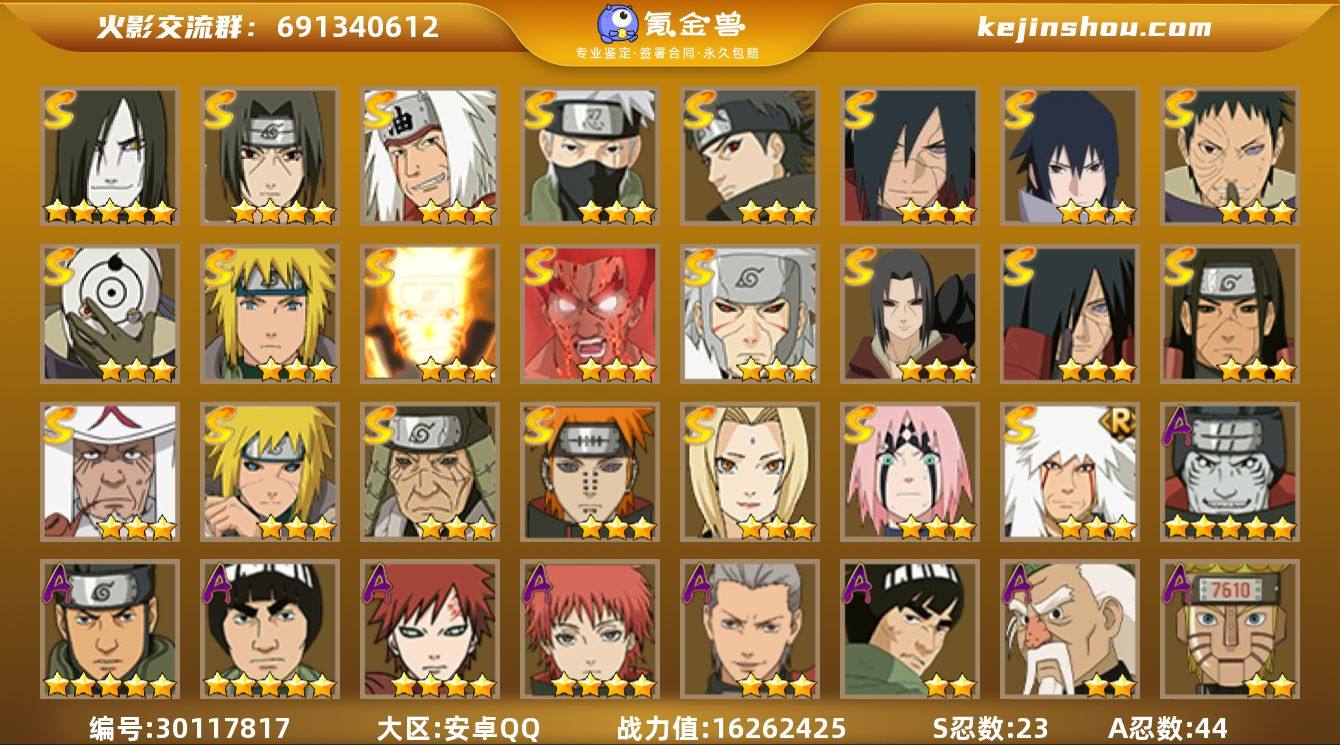Image resolution: width=1340 pixels, height=745 pixels.
Task: Select the pale long-haired five-star ninja portrait
Action: click(110, 157)
